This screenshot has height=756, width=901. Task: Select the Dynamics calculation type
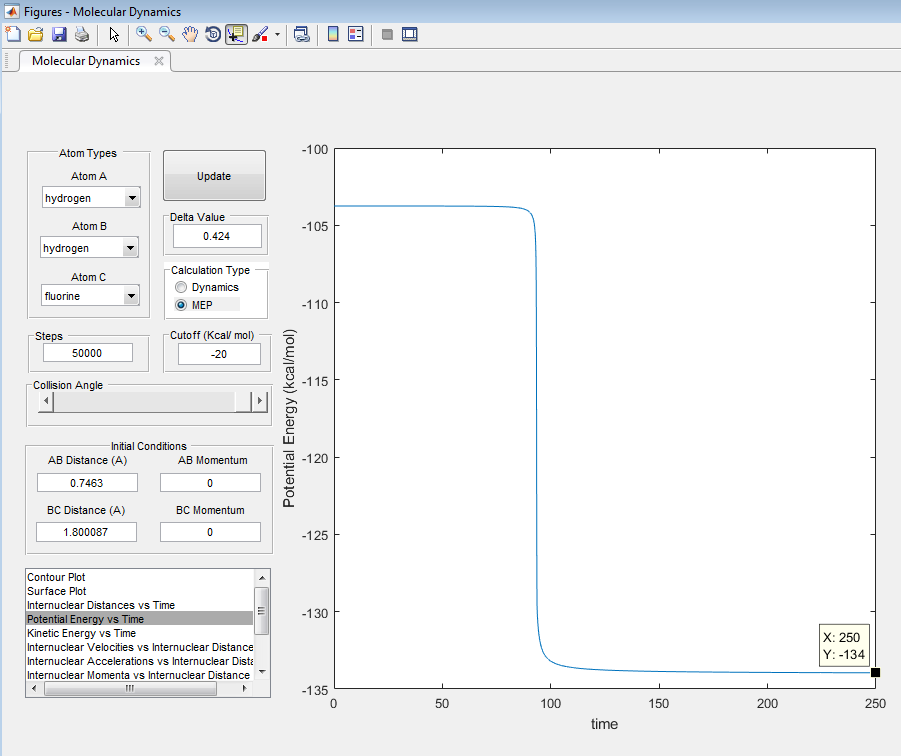point(181,288)
